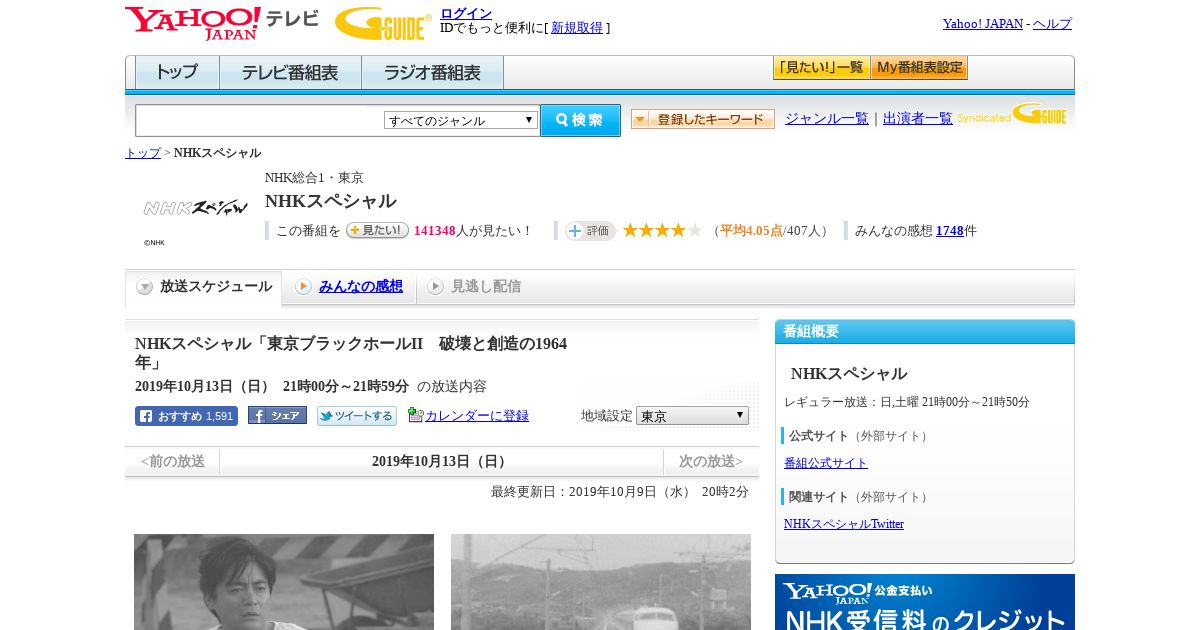Click the 見たい! add button
1200x630 pixels.
coord(377,230)
